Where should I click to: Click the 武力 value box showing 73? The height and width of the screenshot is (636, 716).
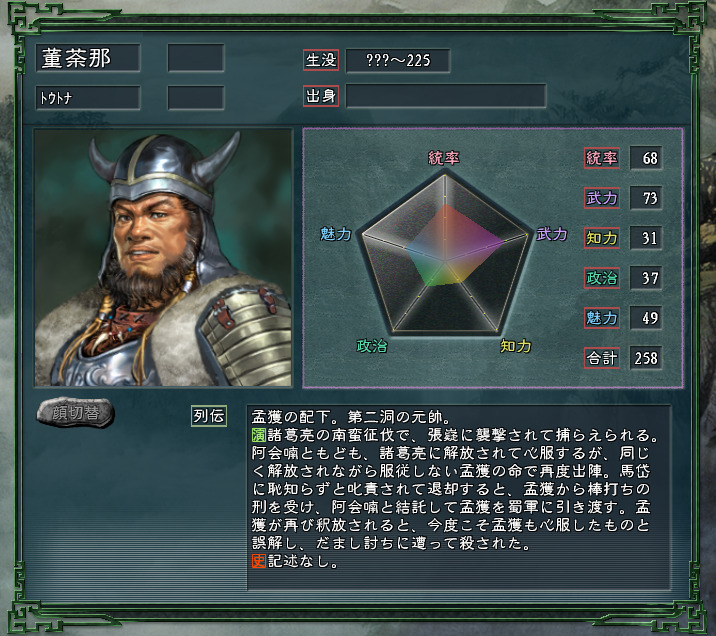click(x=646, y=198)
